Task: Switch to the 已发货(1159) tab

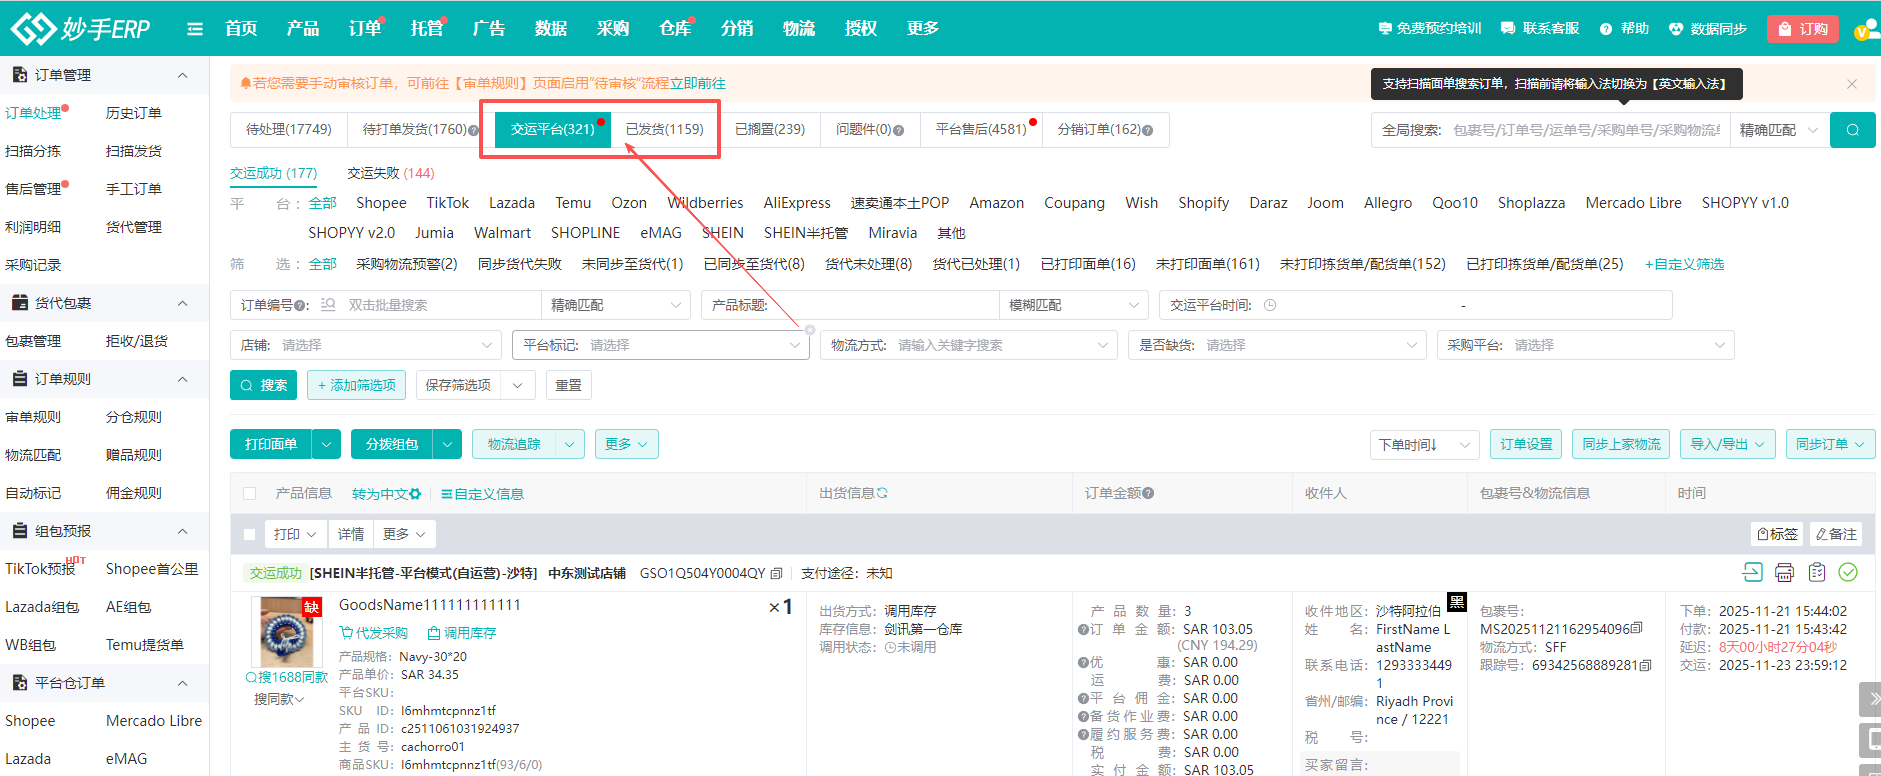Action: point(665,130)
